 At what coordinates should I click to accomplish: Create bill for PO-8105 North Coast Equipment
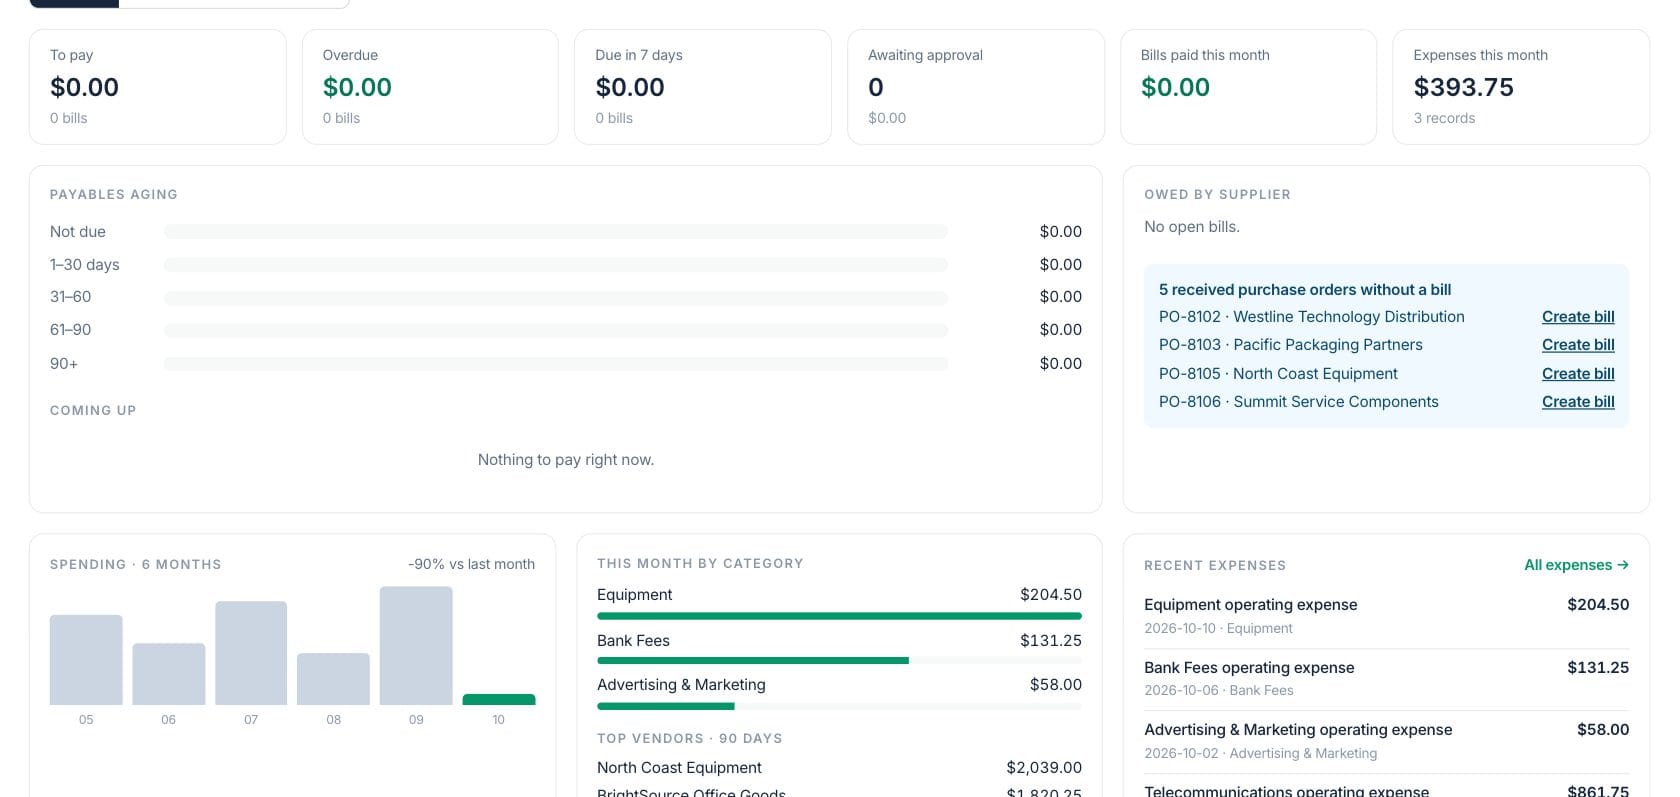pos(1578,373)
